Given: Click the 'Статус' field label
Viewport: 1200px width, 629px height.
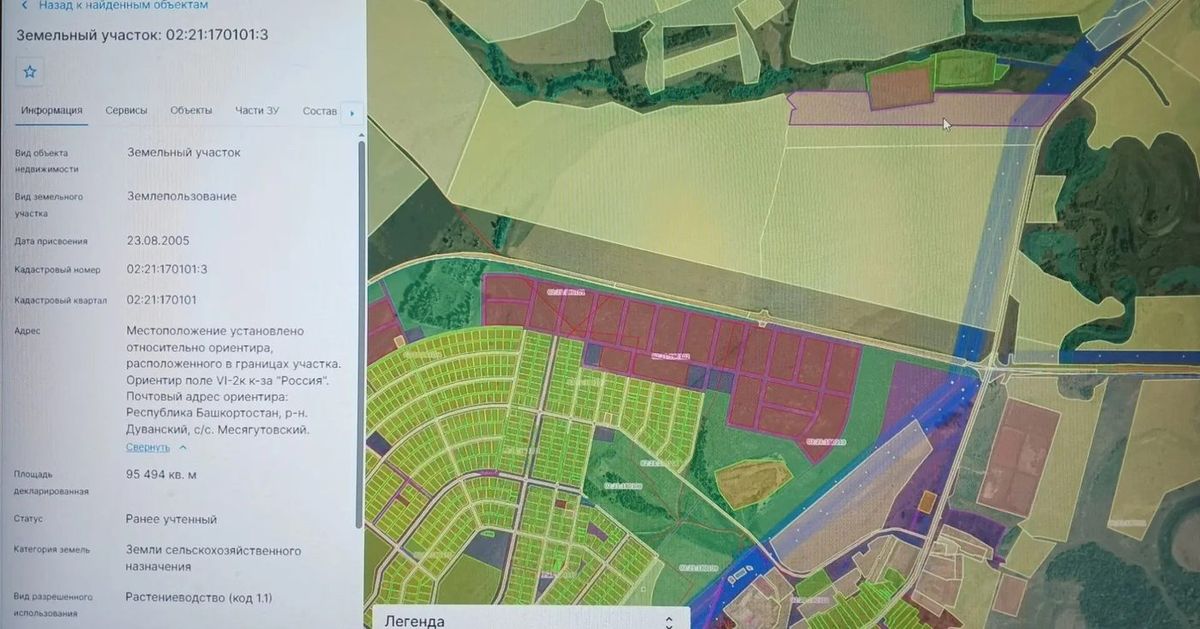Looking at the screenshot, I should point(29,519).
